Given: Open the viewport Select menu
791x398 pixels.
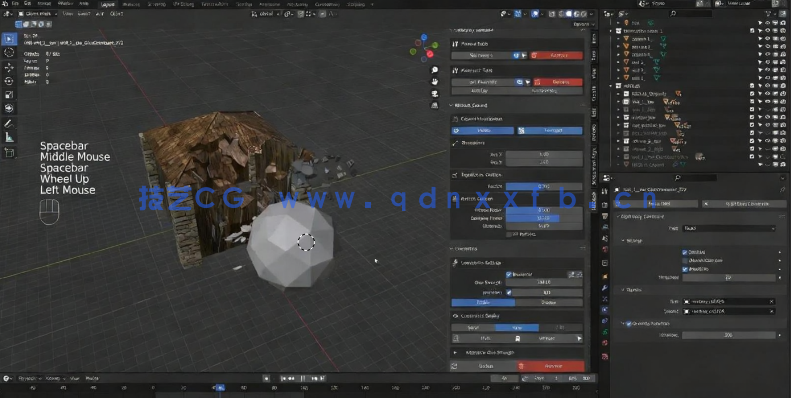Looking at the screenshot, I should point(84,14).
